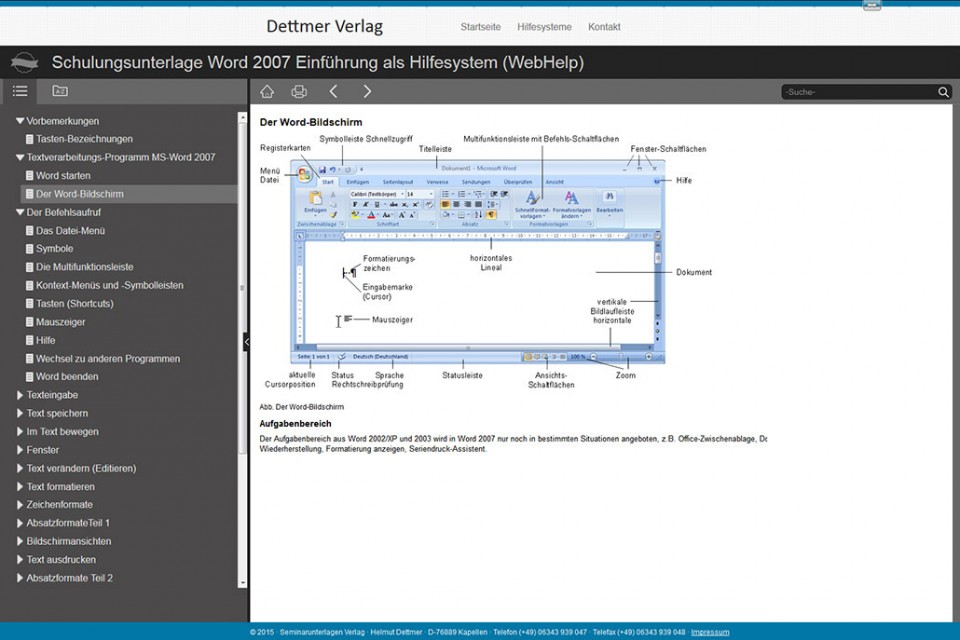
Task: Collapse the Der Befehlsaufruf section
Action: [20, 213]
